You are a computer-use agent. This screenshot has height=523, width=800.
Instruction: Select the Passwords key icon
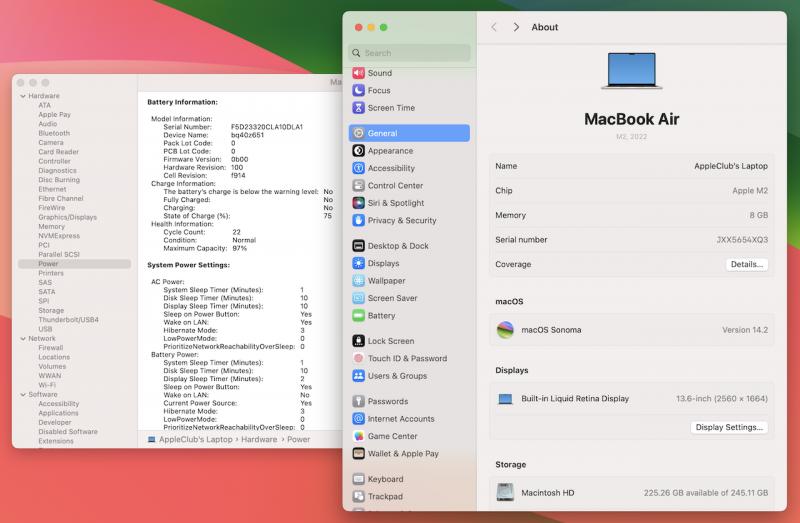(x=358, y=401)
